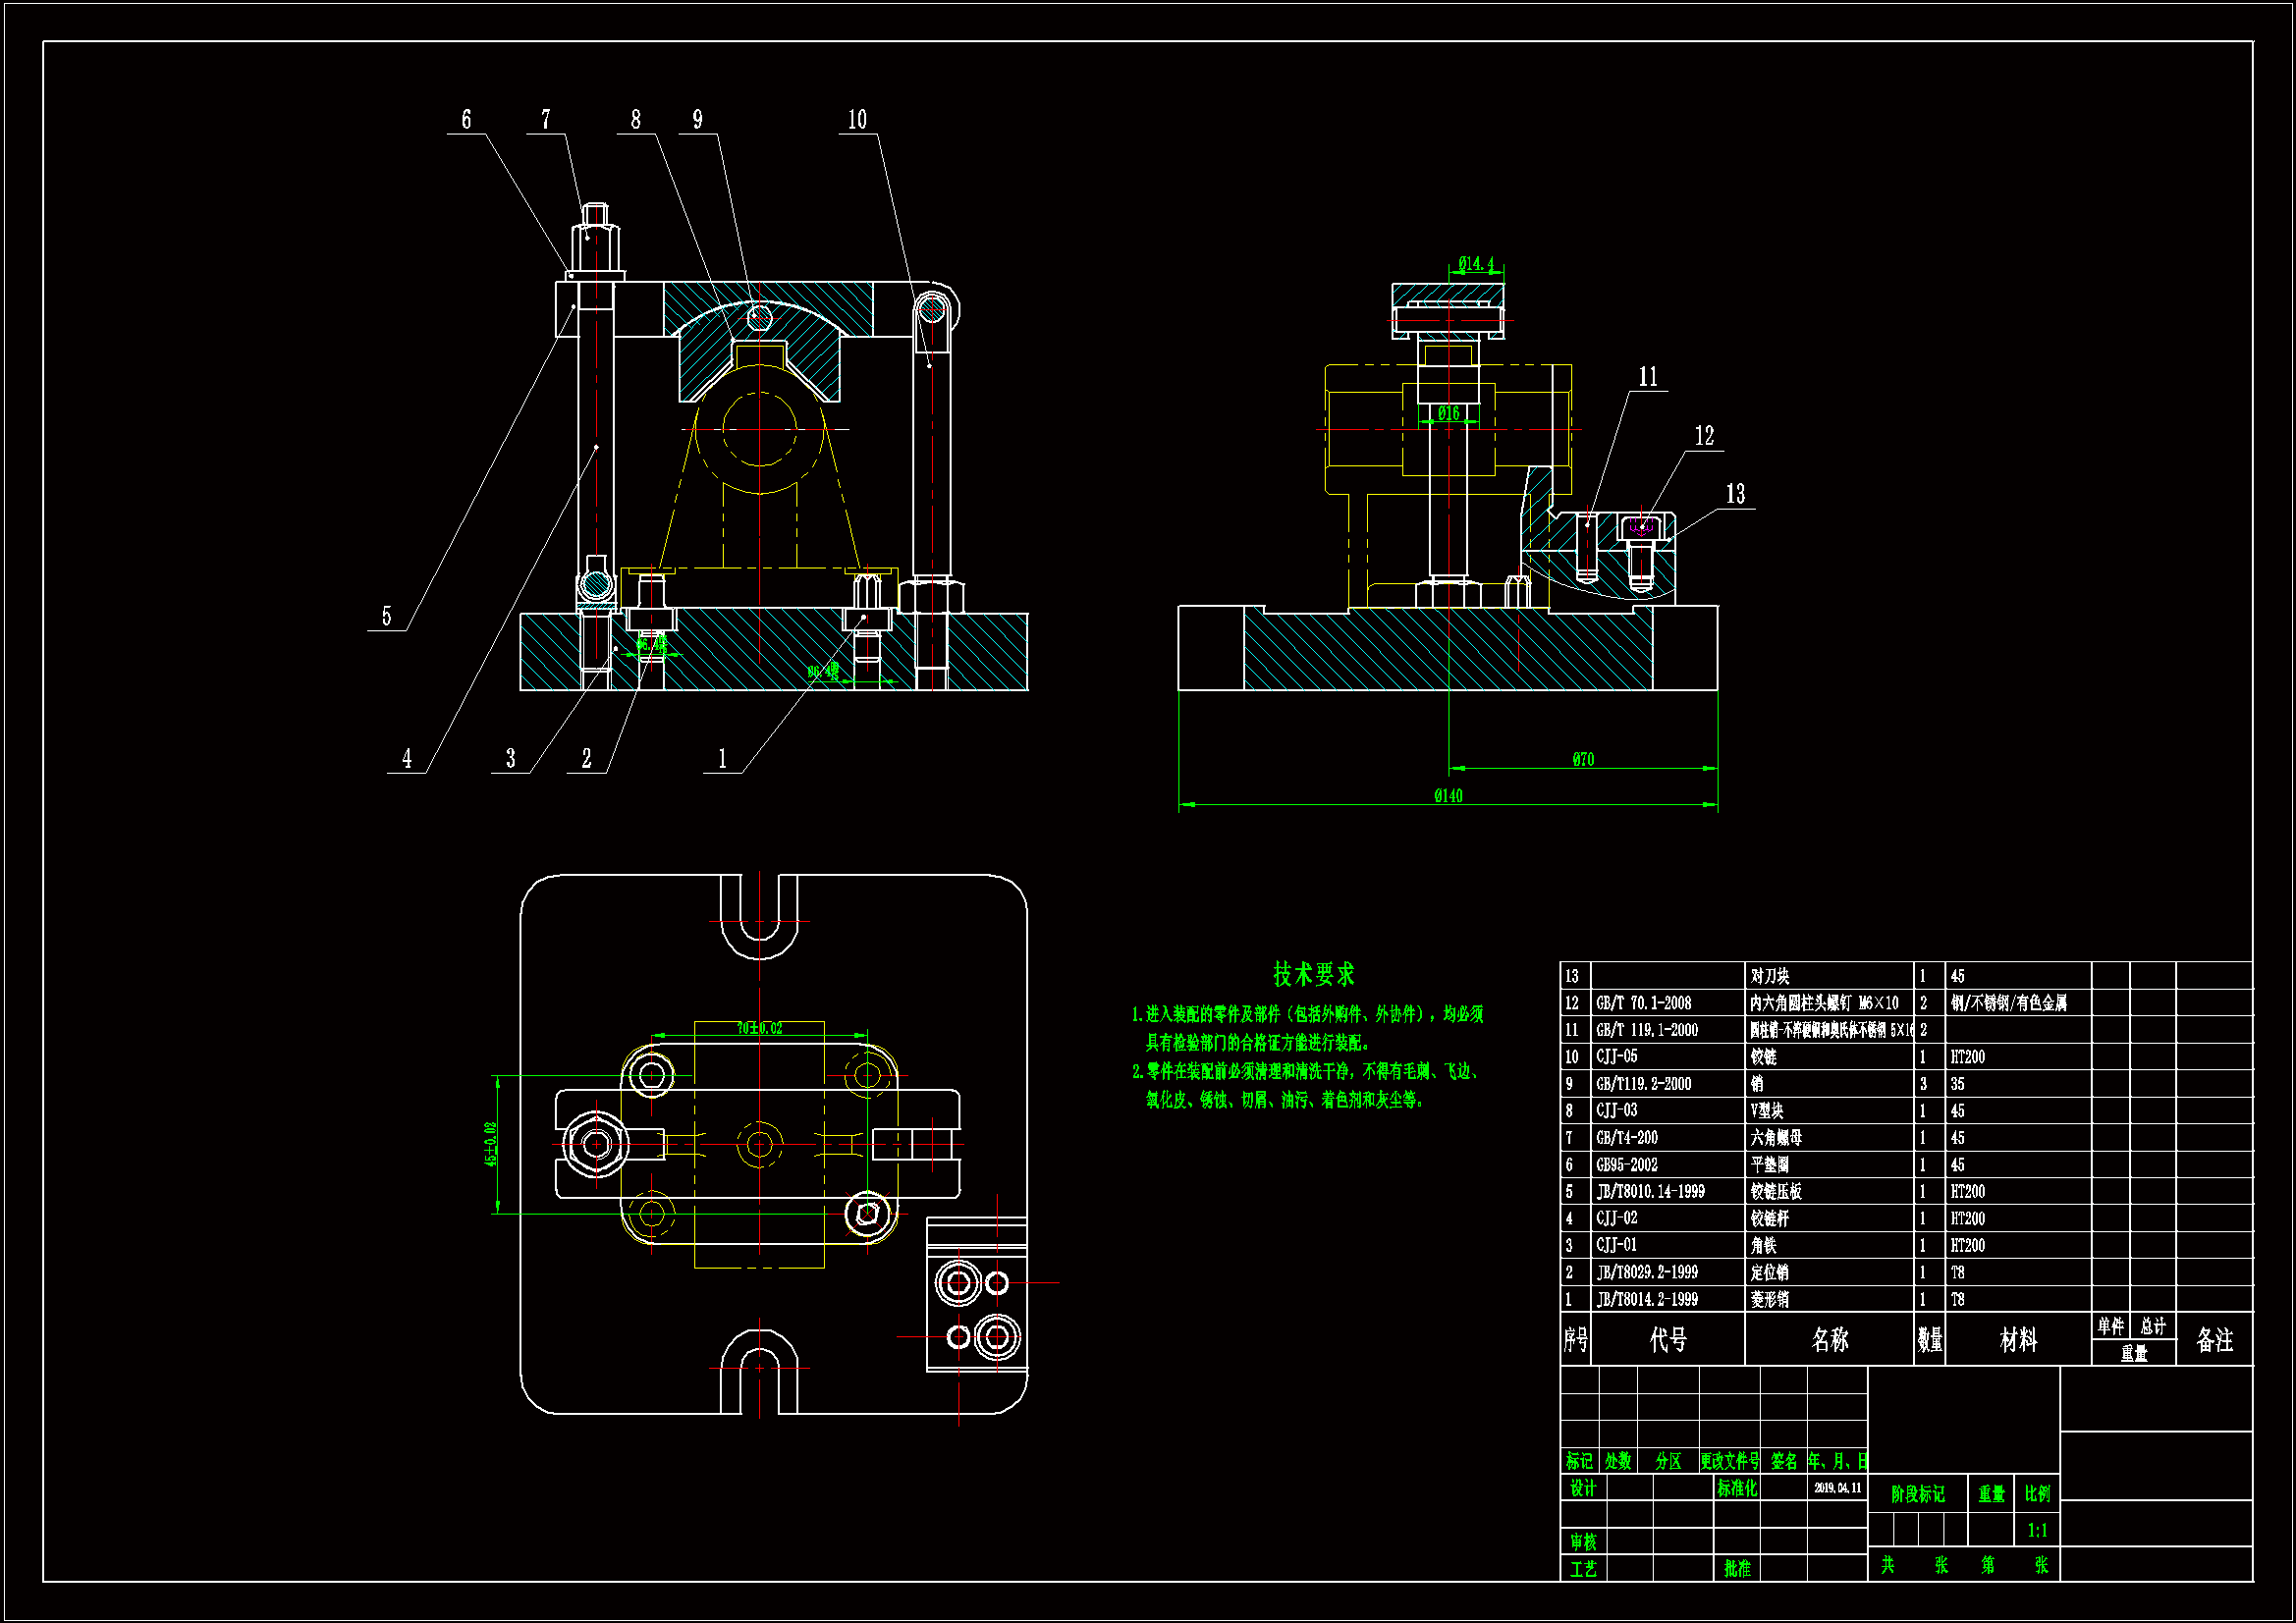Select the JB/T8014.2-1999 code cell

[1646, 1300]
